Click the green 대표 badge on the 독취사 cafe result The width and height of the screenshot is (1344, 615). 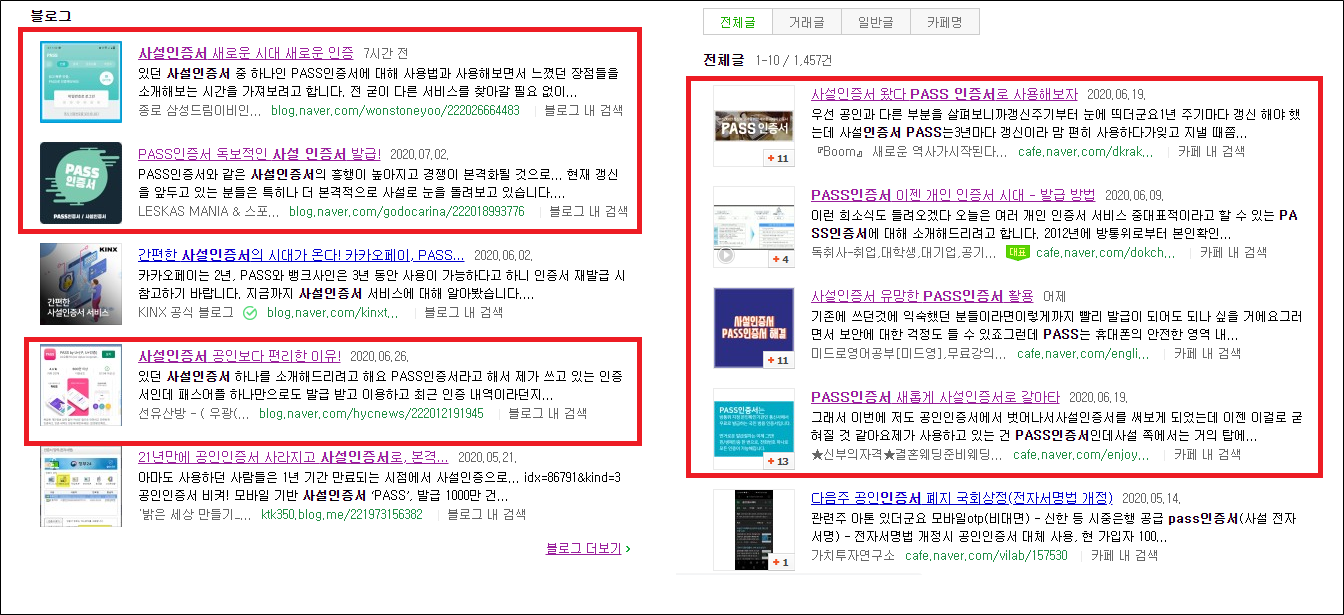click(1017, 253)
